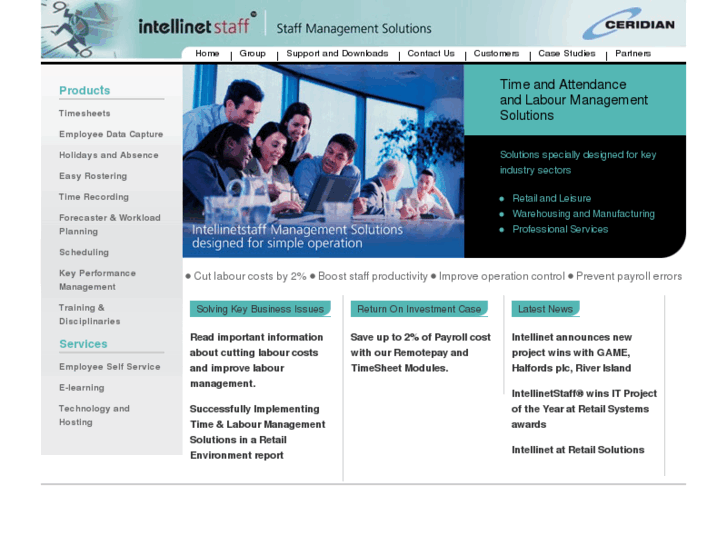Open Warehousing and Manufacturing sector link
Viewport: 727px width, 545px height.
click(583, 214)
